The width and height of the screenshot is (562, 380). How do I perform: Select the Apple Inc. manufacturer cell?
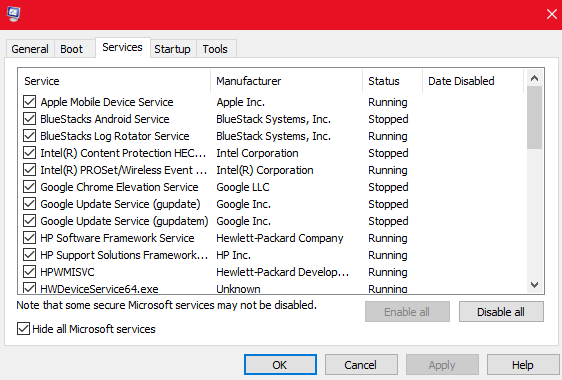[240, 102]
